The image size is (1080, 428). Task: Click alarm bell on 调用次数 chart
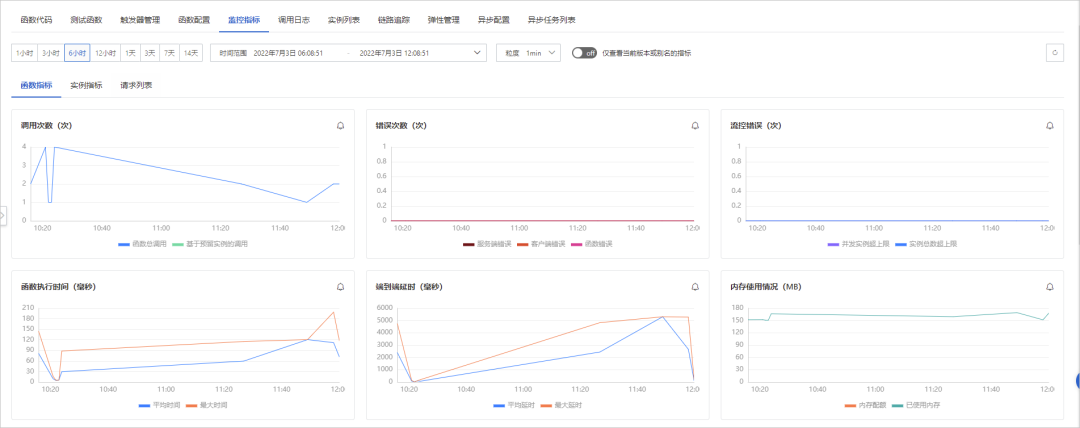340,126
